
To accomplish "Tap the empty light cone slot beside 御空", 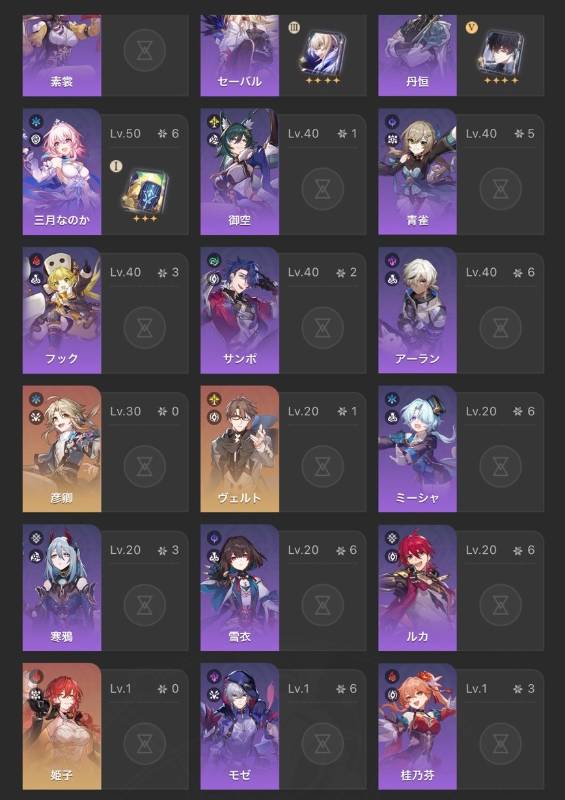I will [323, 189].
